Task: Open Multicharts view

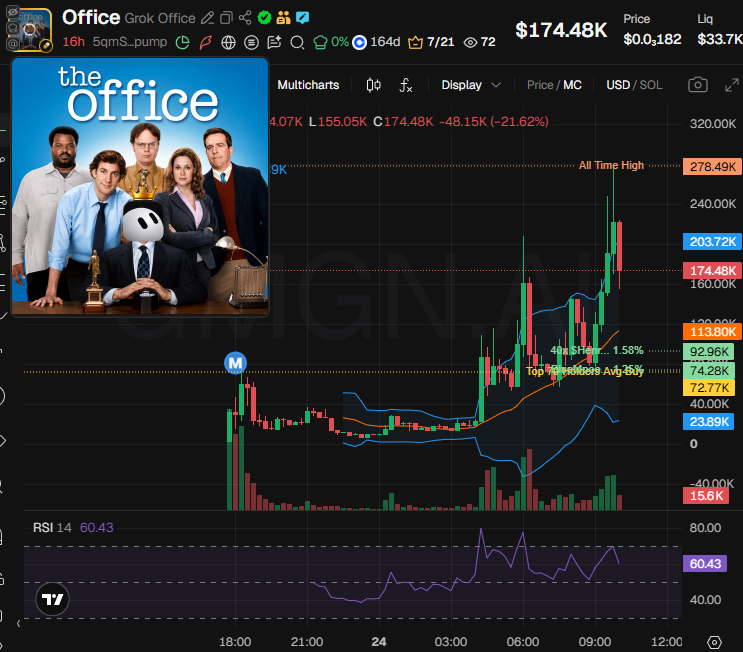Action: point(308,85)
